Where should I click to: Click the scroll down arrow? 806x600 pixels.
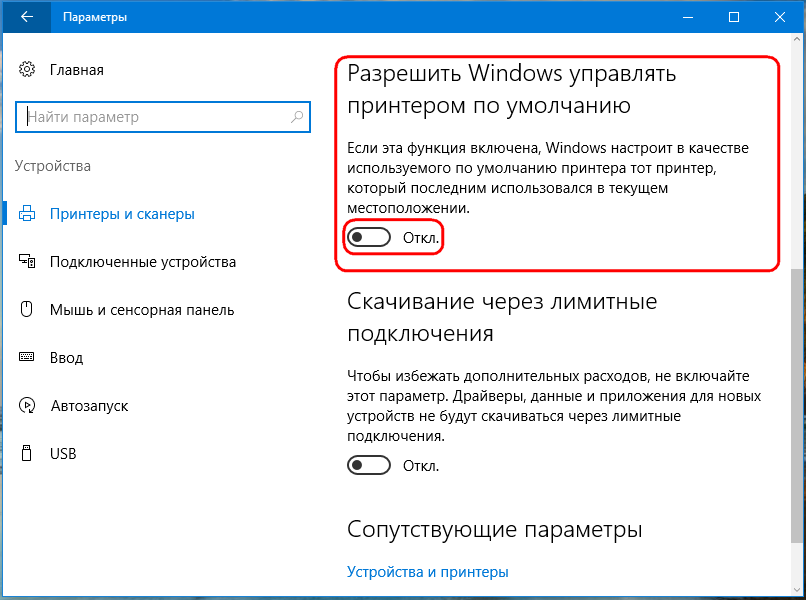coord(797,589)
